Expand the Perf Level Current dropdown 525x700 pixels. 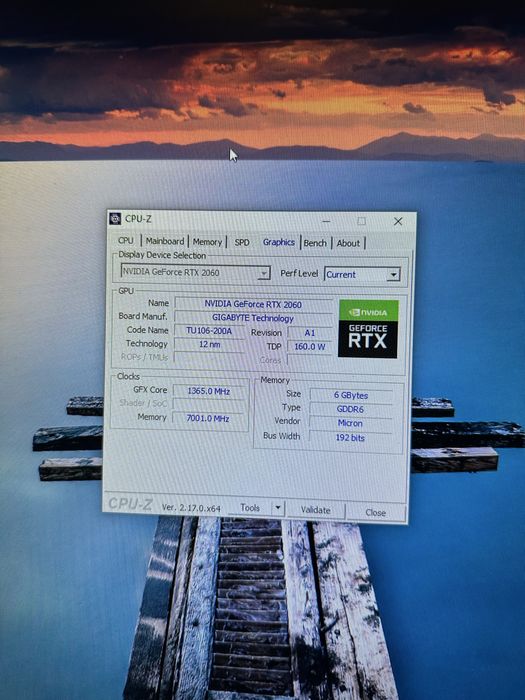click(362, 274)
